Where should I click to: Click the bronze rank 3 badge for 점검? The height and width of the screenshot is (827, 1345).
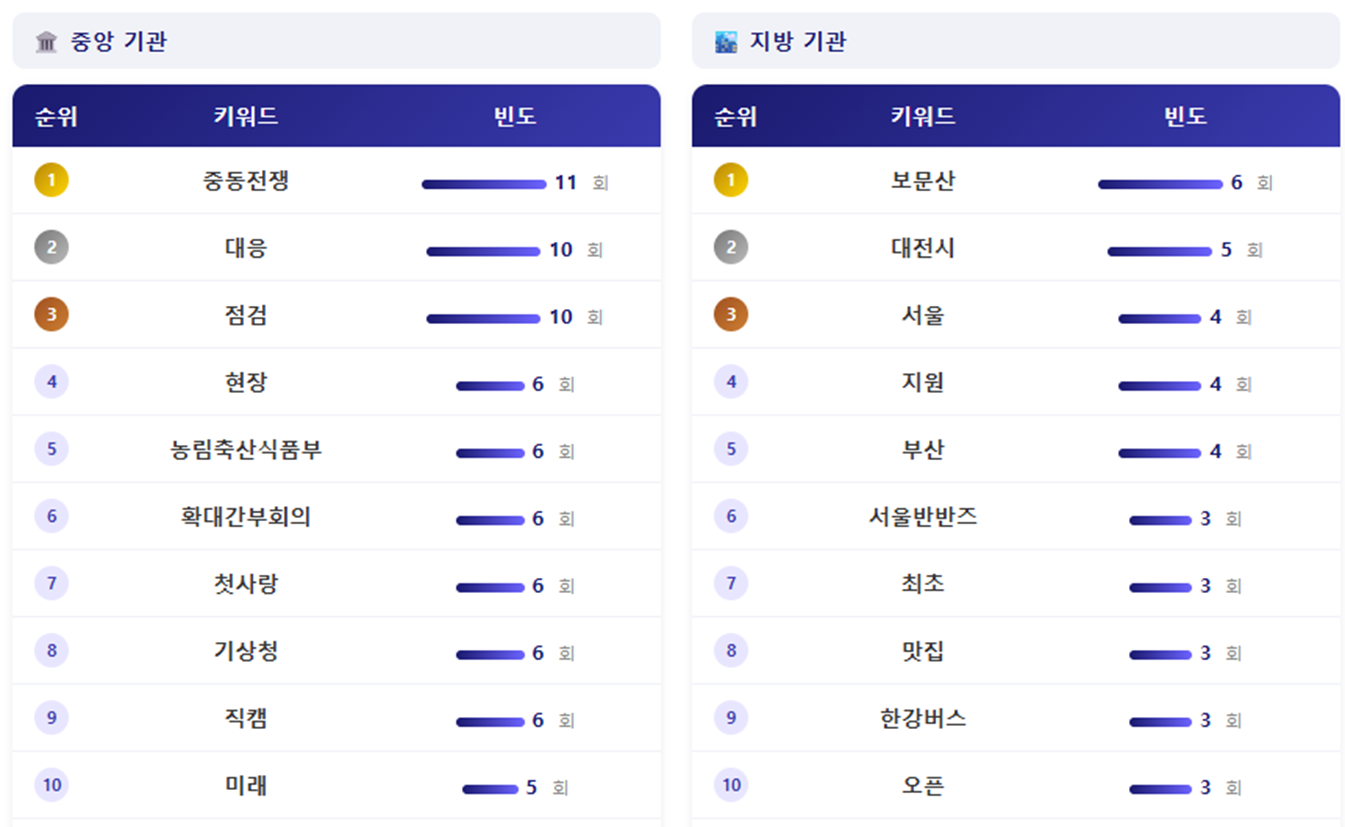coord(51,315)
